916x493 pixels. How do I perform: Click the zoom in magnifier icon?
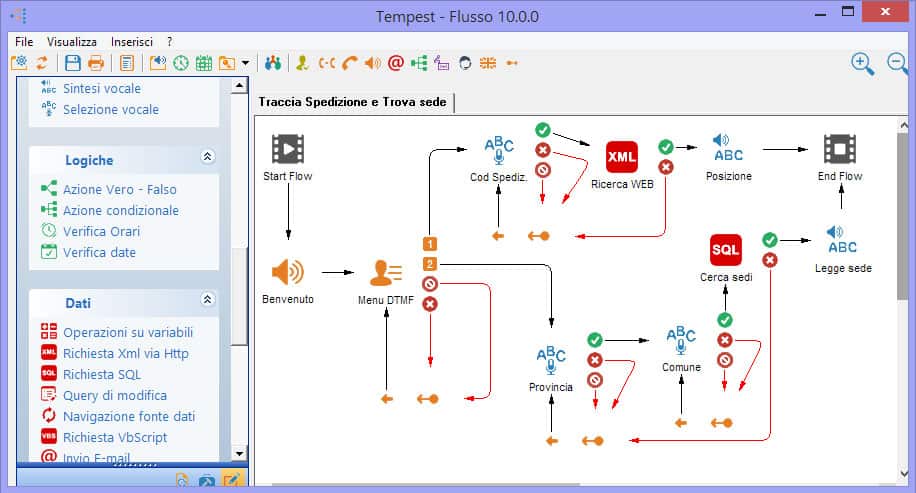click(862, 63)
